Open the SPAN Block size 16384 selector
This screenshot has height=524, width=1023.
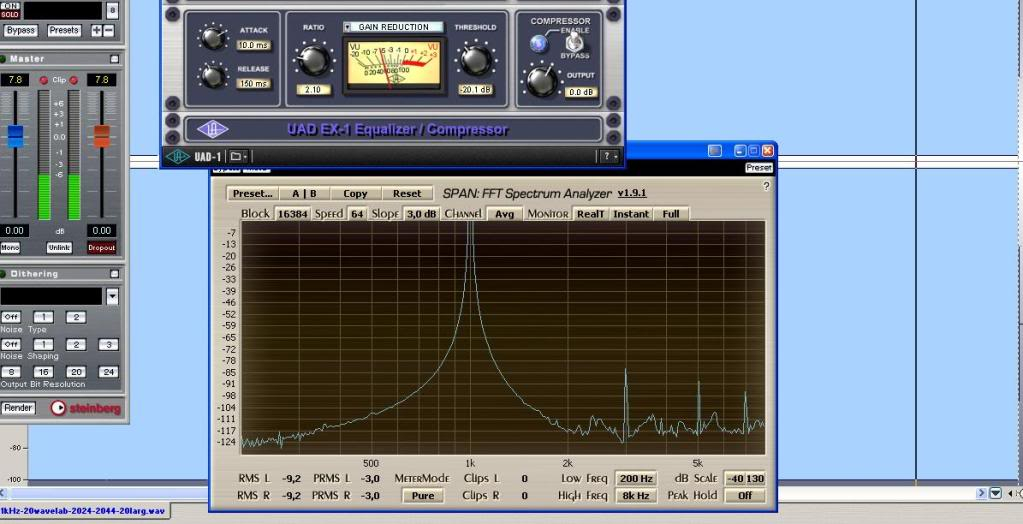pos(292,214)
